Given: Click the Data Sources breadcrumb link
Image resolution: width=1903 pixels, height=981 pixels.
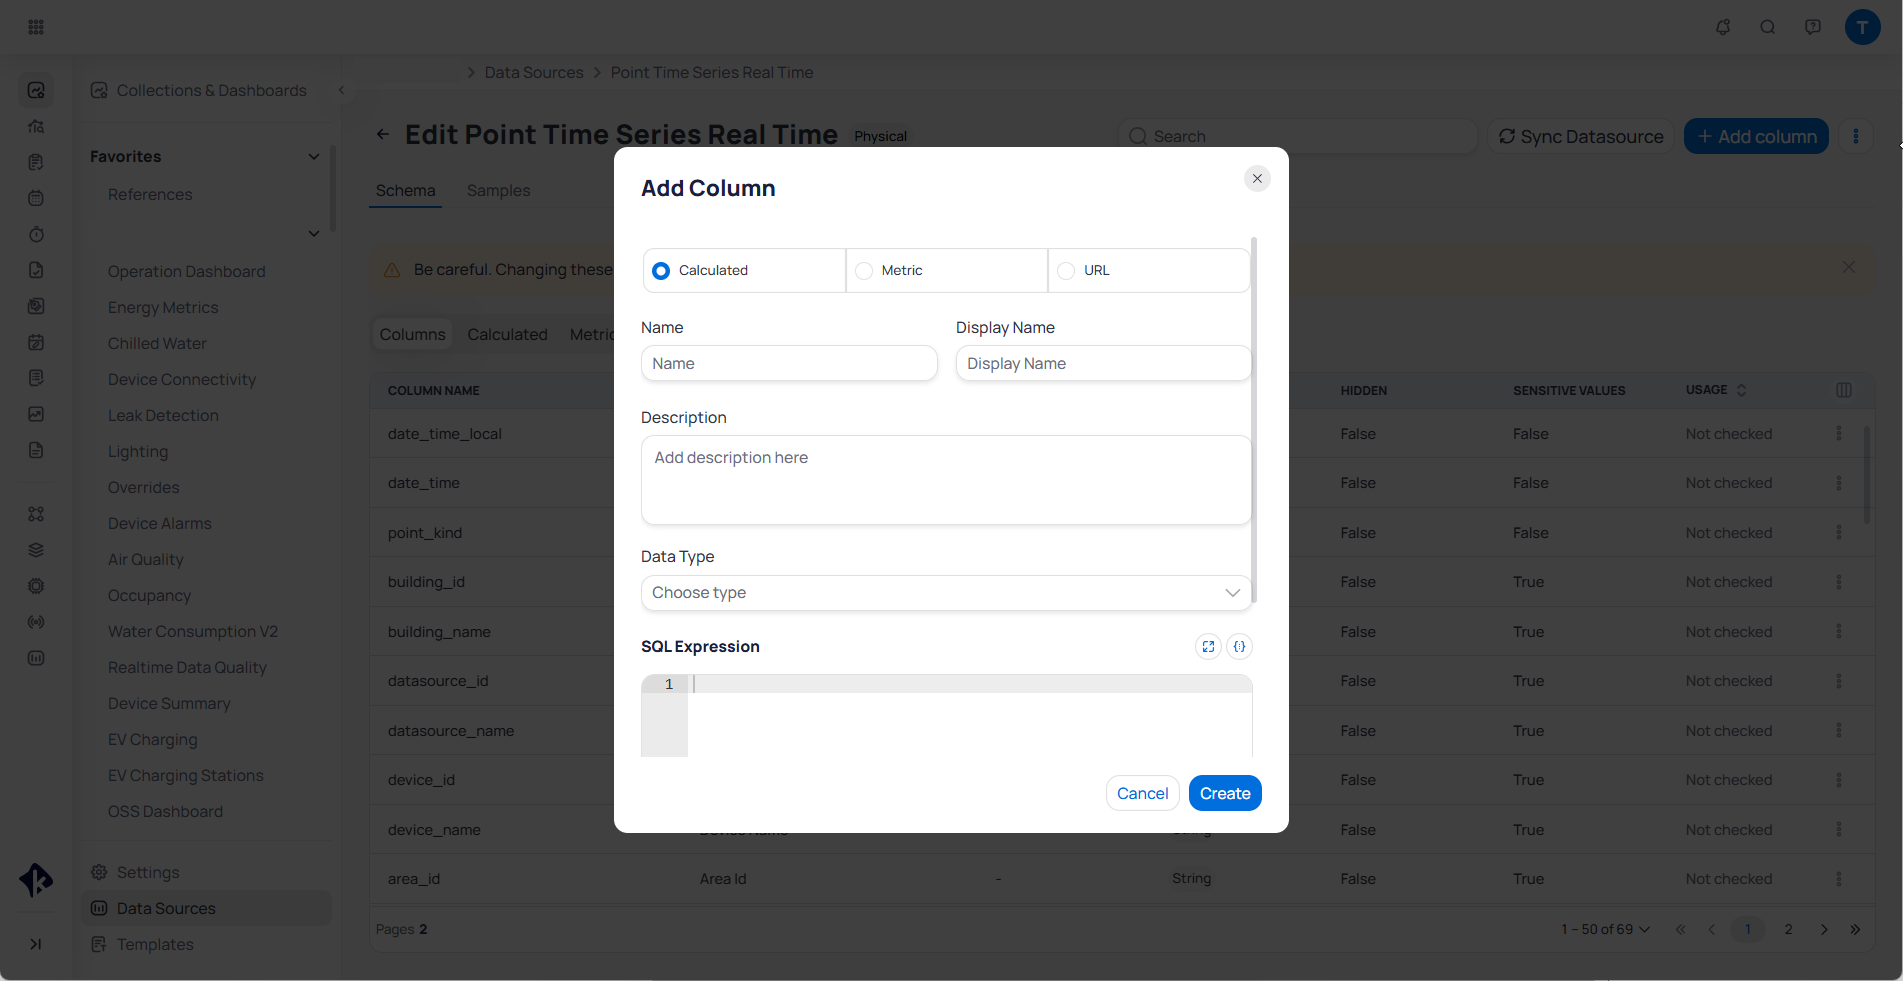Looking at the screenshot, I should point(534,72).
